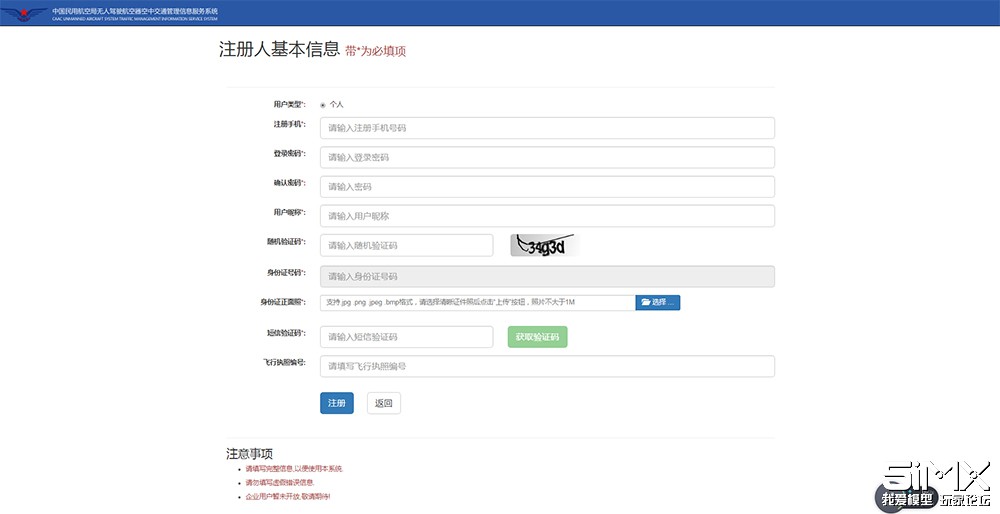Screen dimensions: 1000x514
Task: Click the 带*为必填项 required note
Action: (x=376, y=52)
